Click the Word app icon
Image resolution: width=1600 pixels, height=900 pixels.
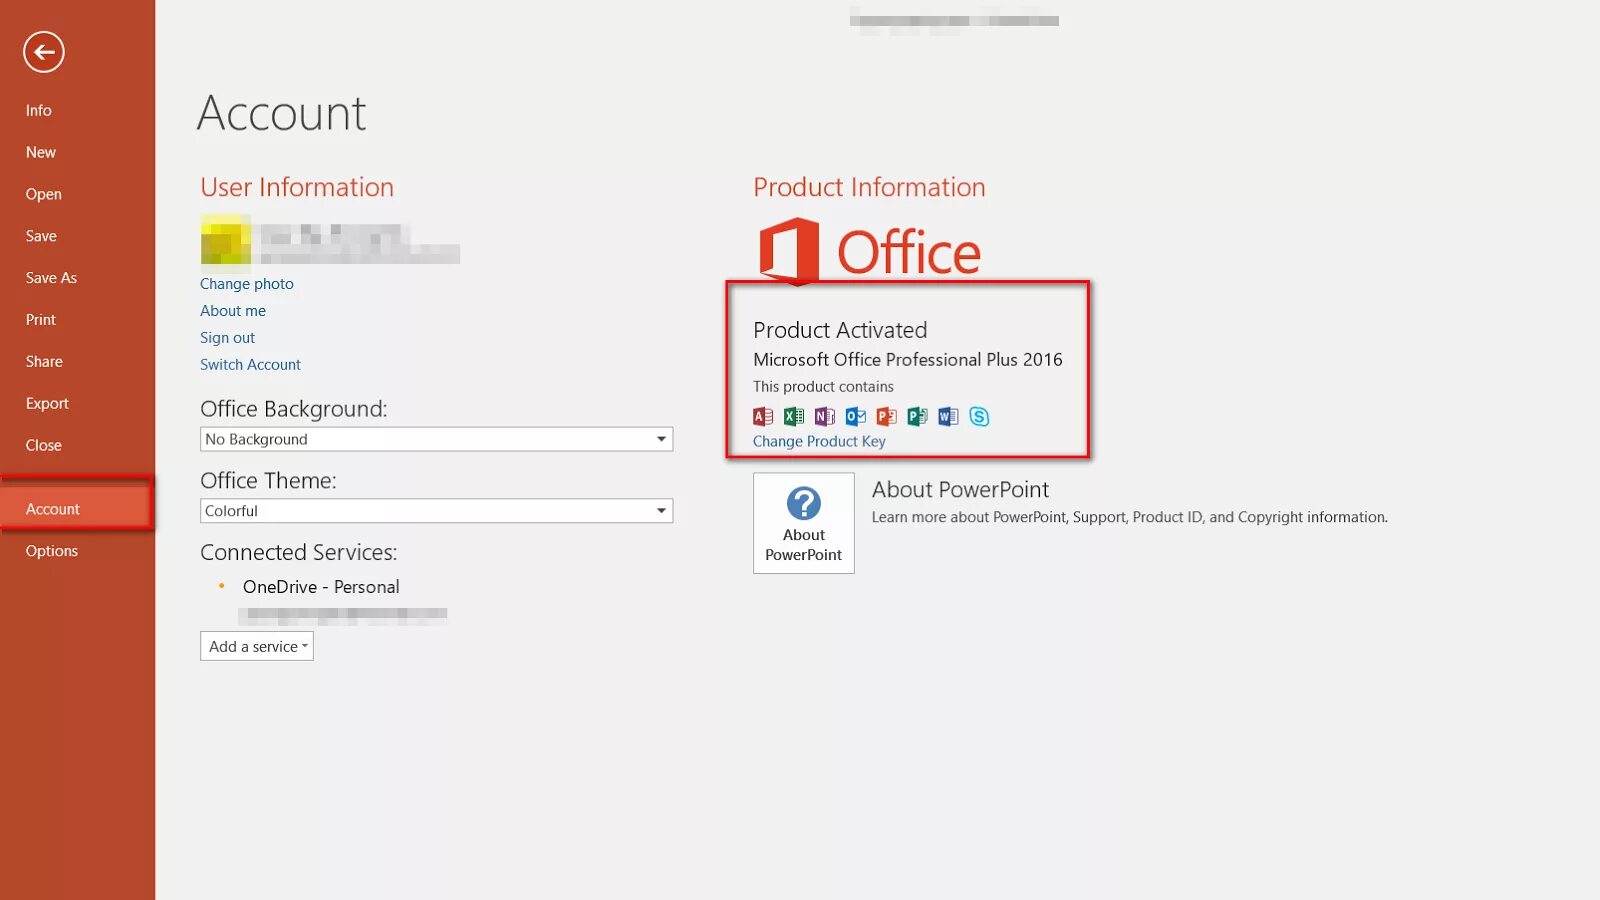pyautogui.click(x=949, y=416)
